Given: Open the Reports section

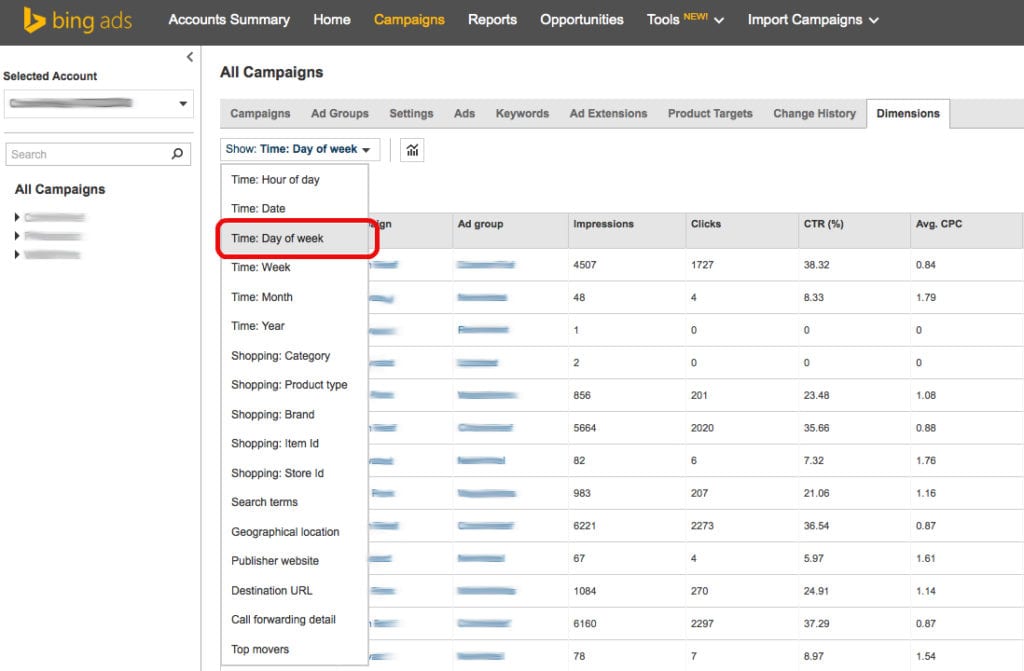Looking at the screenshot, I should [492, 20].
